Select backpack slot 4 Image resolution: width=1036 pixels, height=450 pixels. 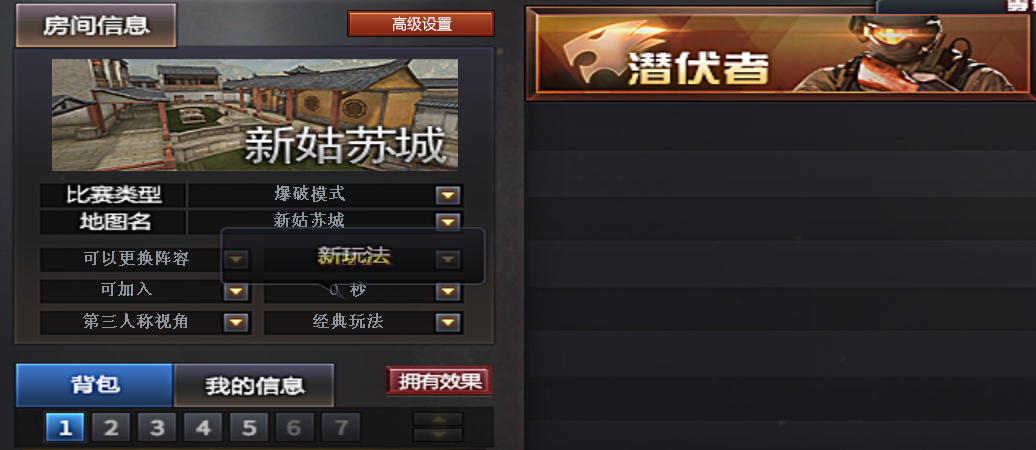point(203,428)
